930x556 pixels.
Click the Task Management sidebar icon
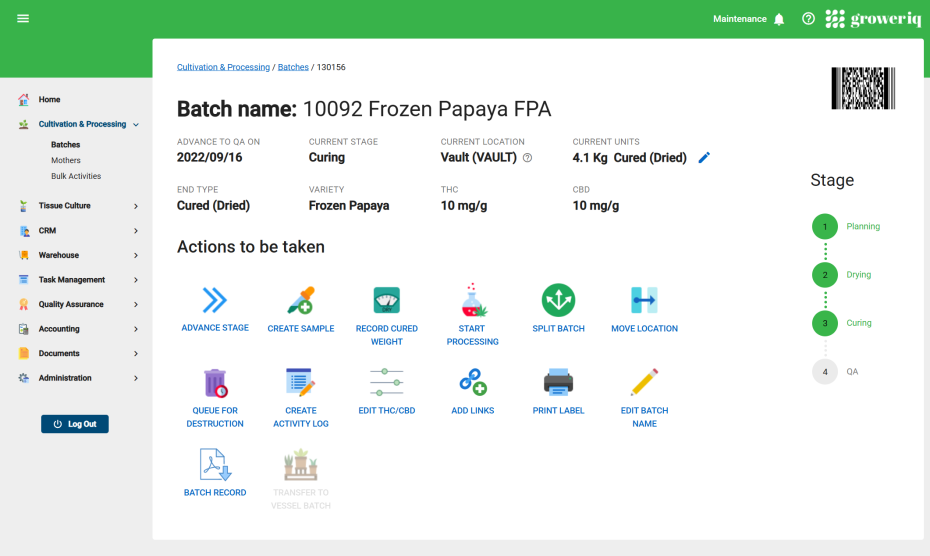click(24, 279)
